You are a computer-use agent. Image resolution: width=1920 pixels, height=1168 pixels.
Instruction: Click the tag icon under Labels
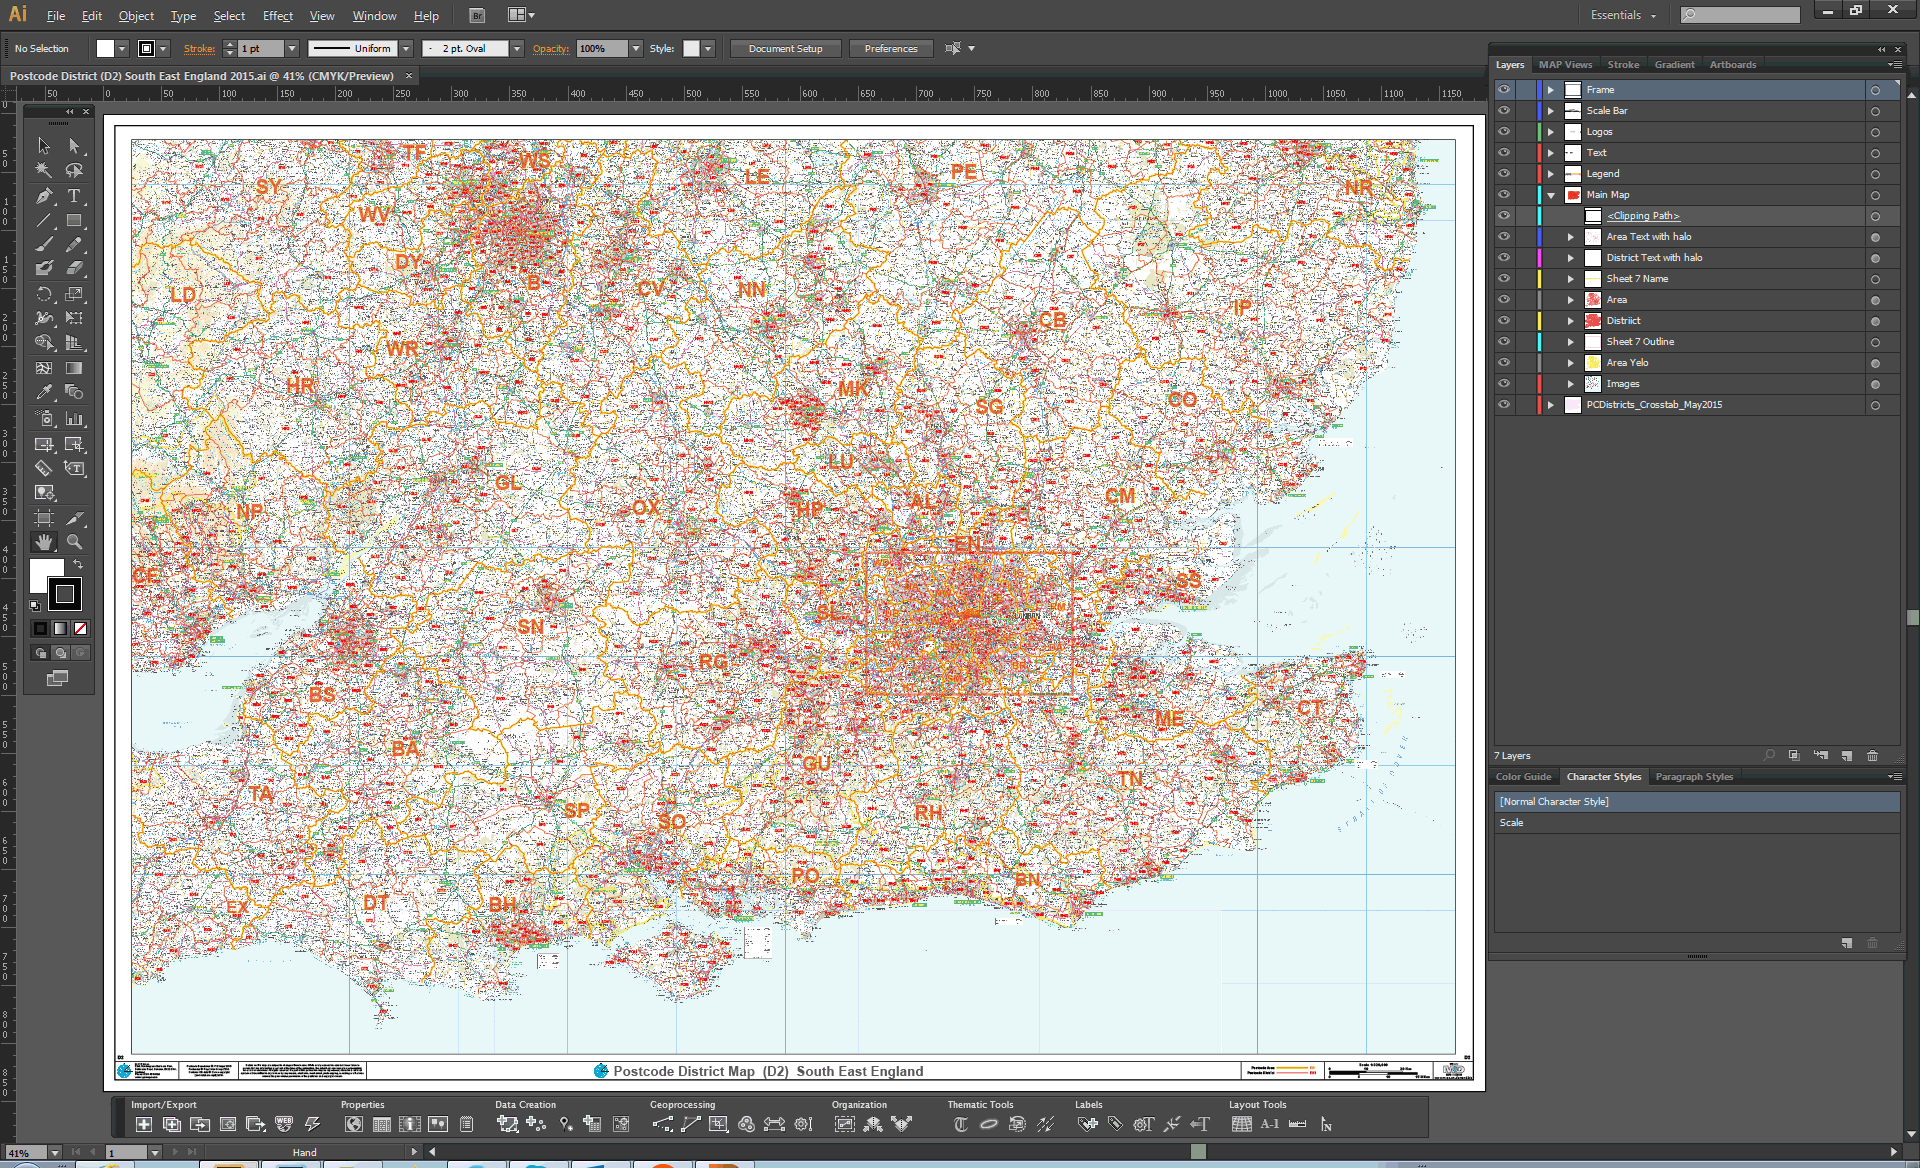tap(1115, 1124)
